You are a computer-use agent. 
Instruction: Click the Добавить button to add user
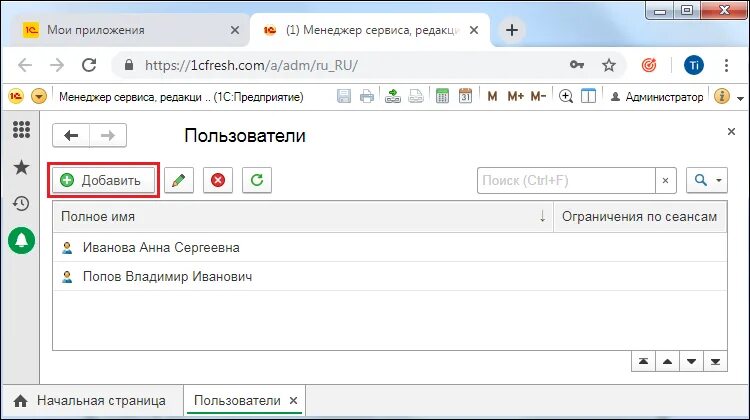click(103, 180)
